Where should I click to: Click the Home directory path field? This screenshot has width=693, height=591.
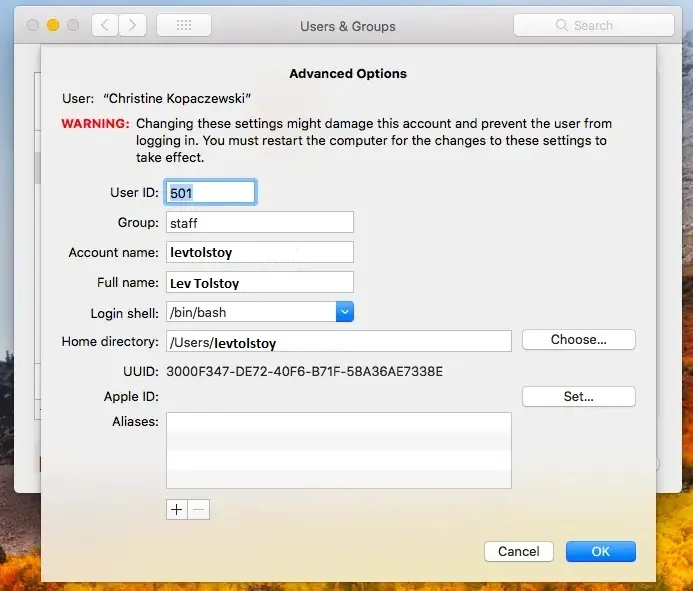click(338, 342)
